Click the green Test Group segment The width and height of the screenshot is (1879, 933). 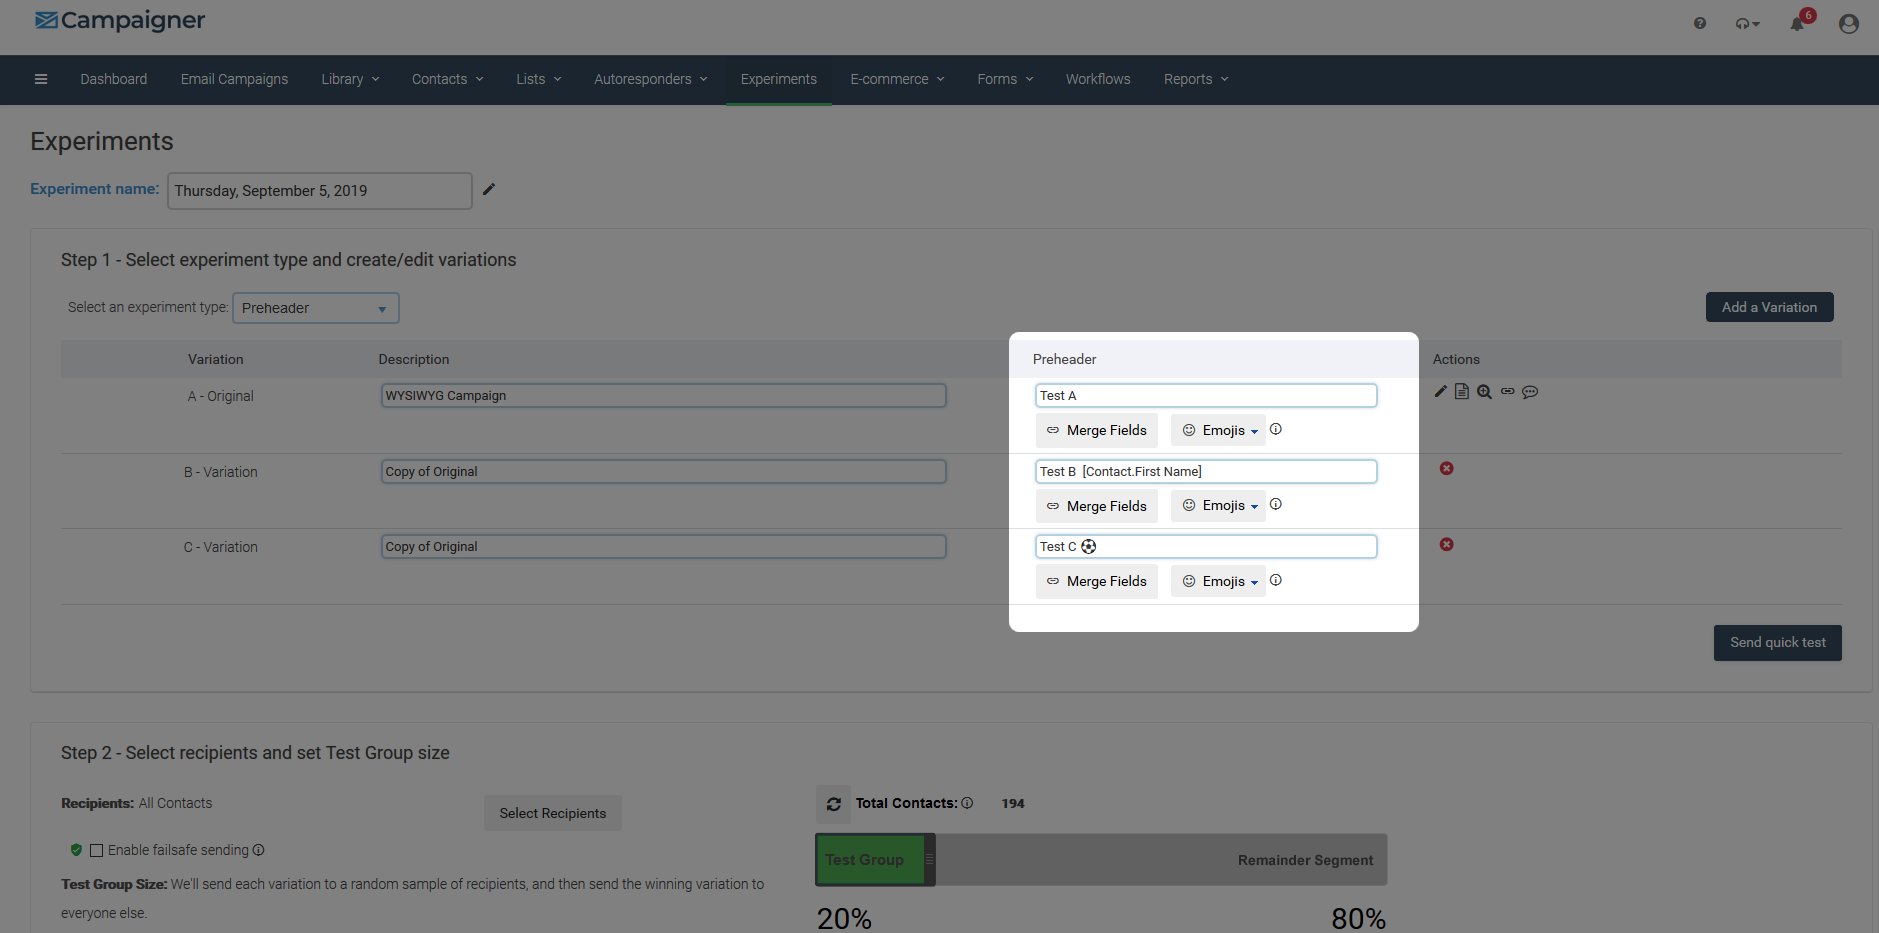pos(869,860)
